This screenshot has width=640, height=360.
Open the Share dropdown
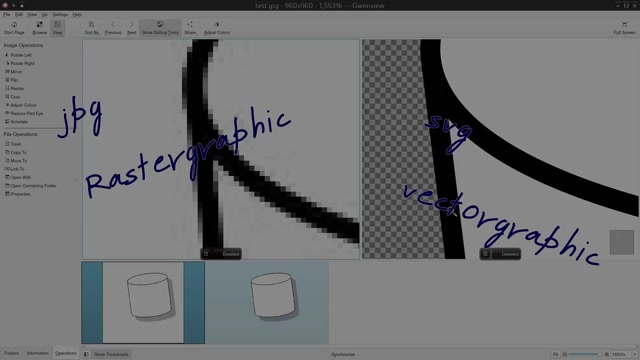(190, 28)
